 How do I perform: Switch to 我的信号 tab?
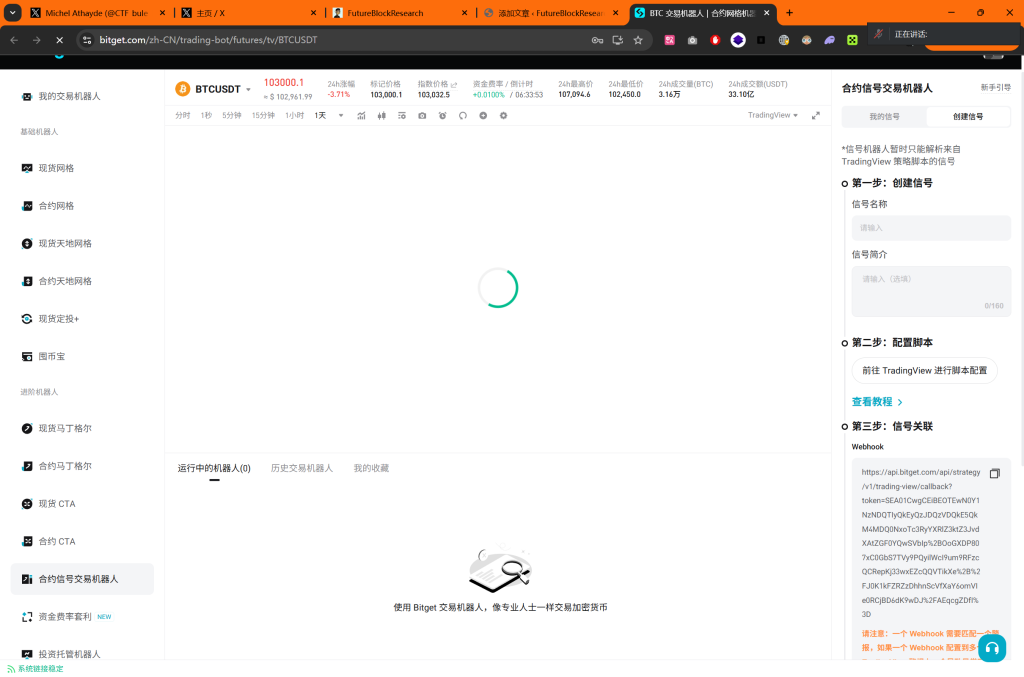(883, 117)
